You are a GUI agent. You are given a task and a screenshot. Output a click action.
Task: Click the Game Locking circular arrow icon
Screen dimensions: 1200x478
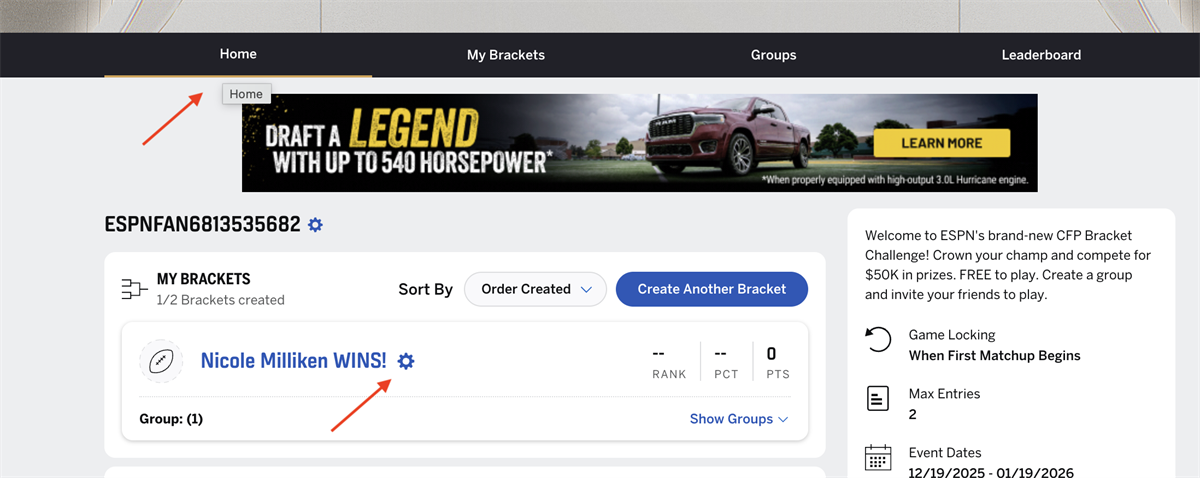coord(877,340)
